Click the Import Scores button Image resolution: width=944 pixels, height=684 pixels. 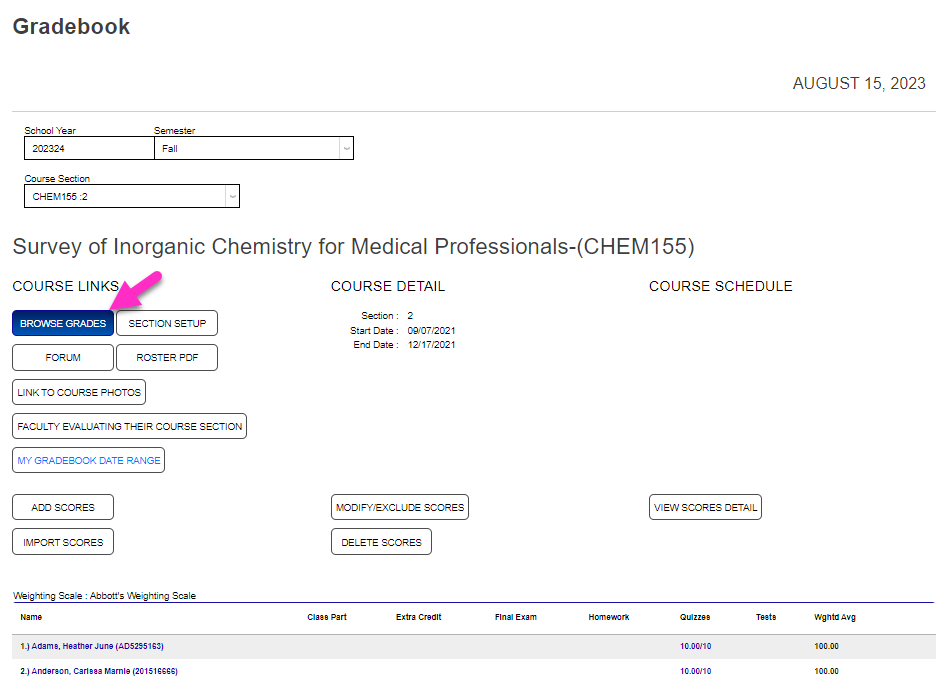point(62,541)
